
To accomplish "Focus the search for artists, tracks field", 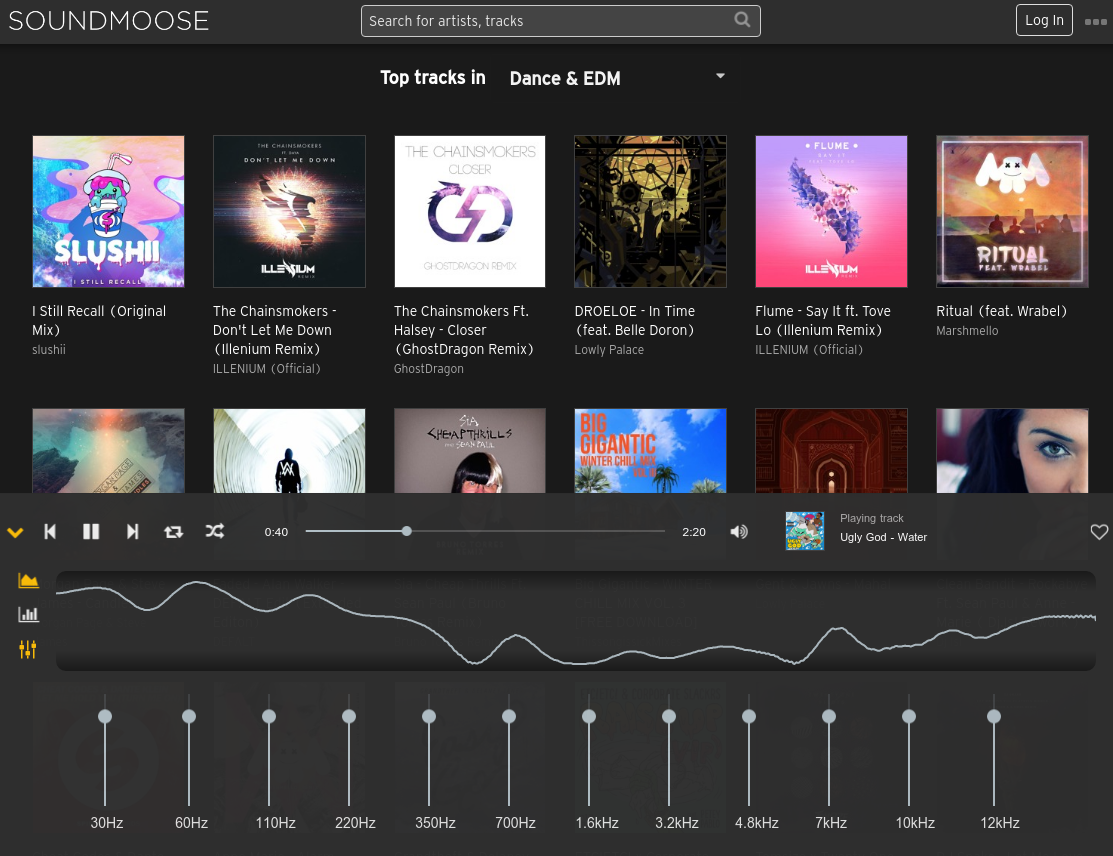I will (x=561, y=21).
